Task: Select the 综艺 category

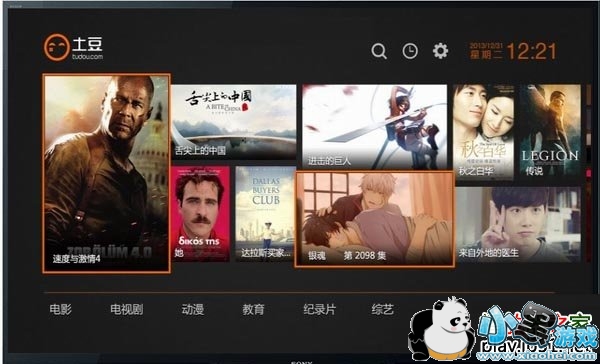Action: coord(382,309)
